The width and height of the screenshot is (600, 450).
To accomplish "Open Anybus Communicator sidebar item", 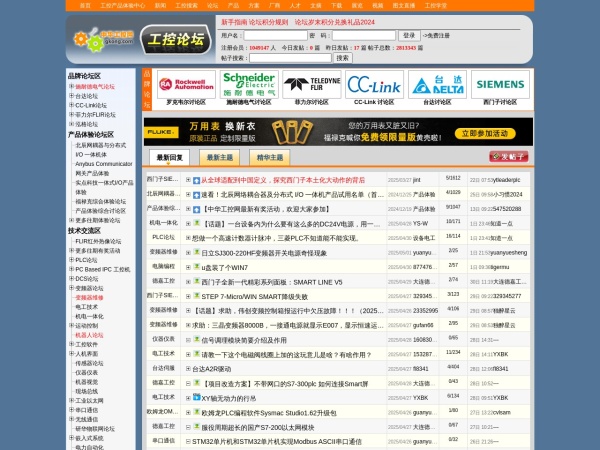I will click(104, 164).
